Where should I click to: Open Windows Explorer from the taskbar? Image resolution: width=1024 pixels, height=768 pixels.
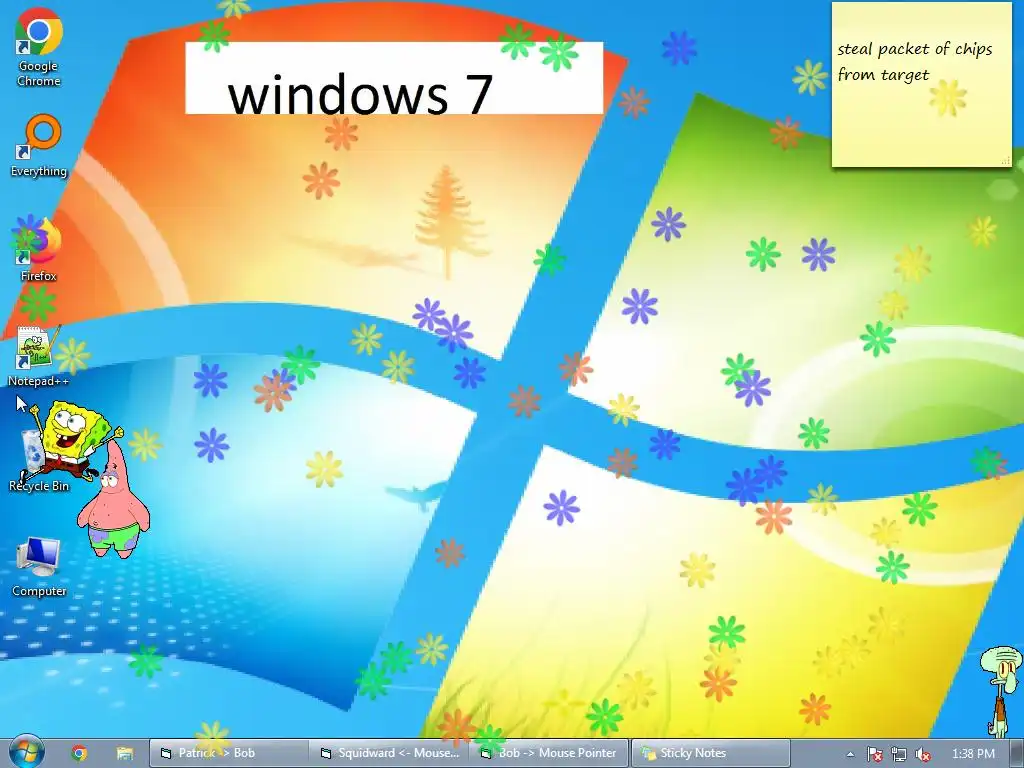[125, 753]
